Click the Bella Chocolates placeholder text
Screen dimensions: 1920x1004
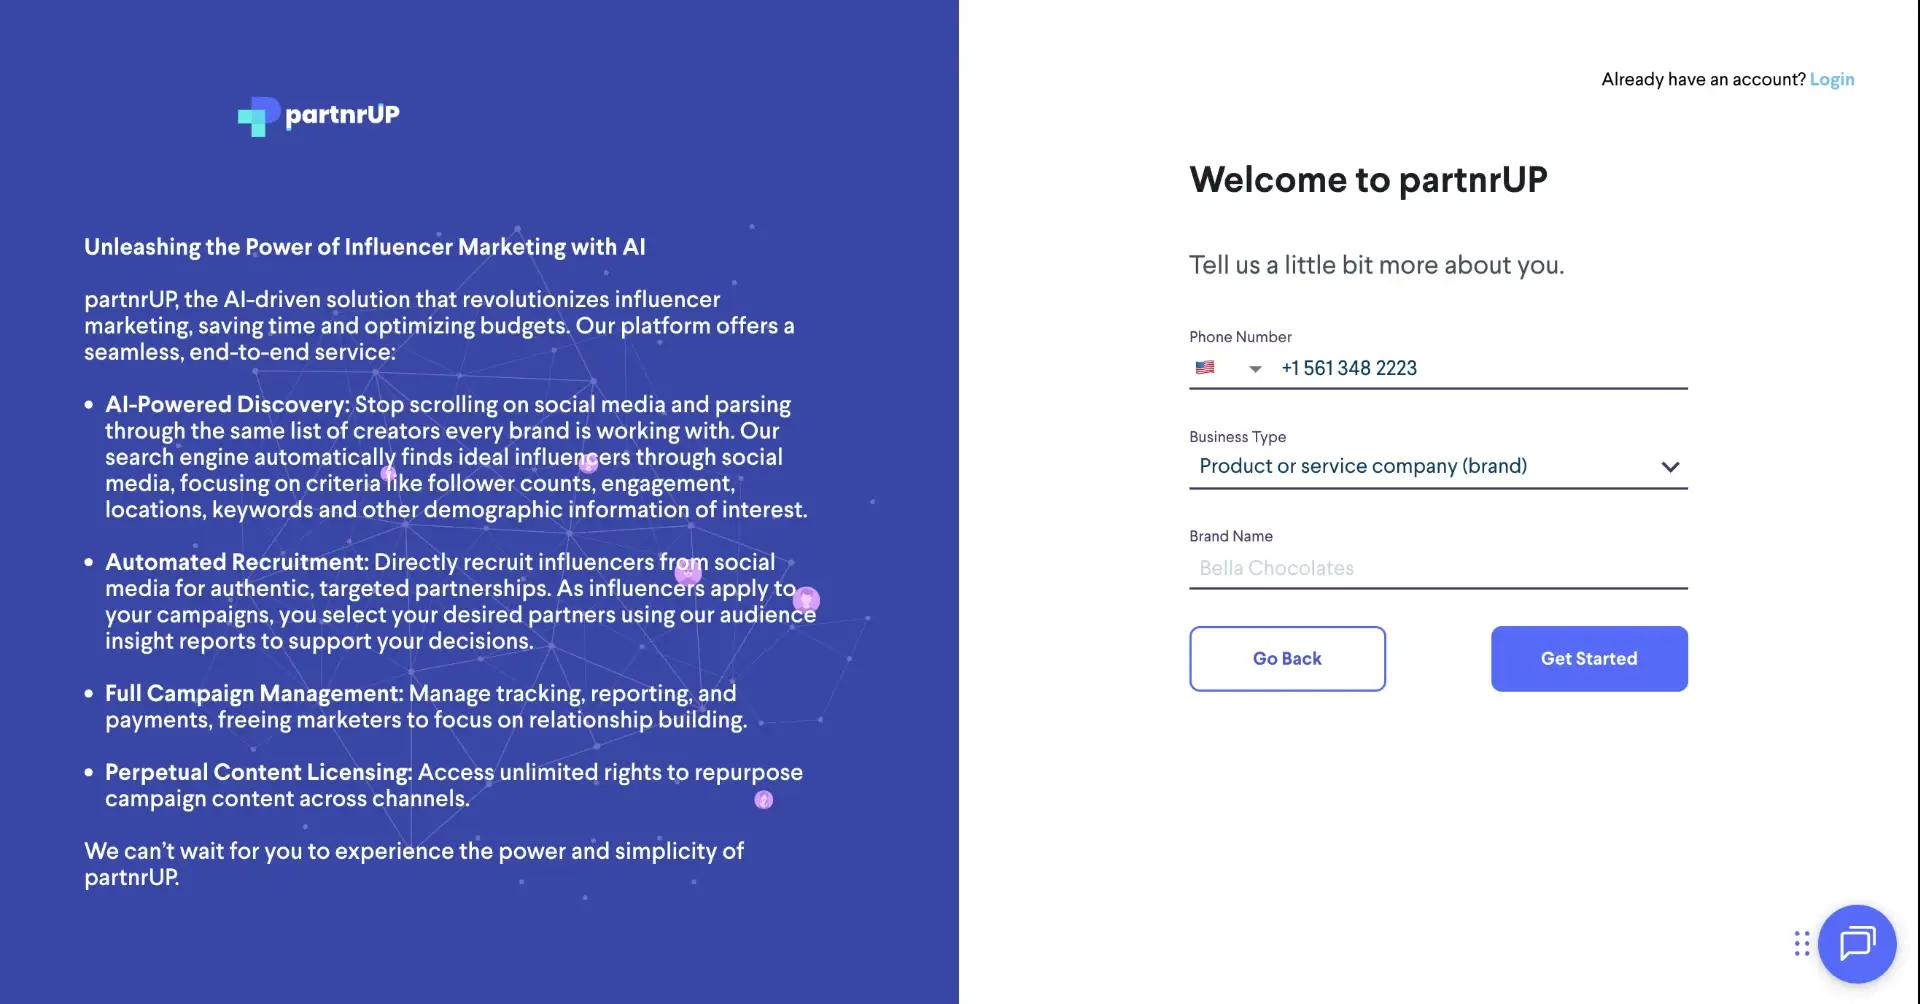(x=1276, y=568)
